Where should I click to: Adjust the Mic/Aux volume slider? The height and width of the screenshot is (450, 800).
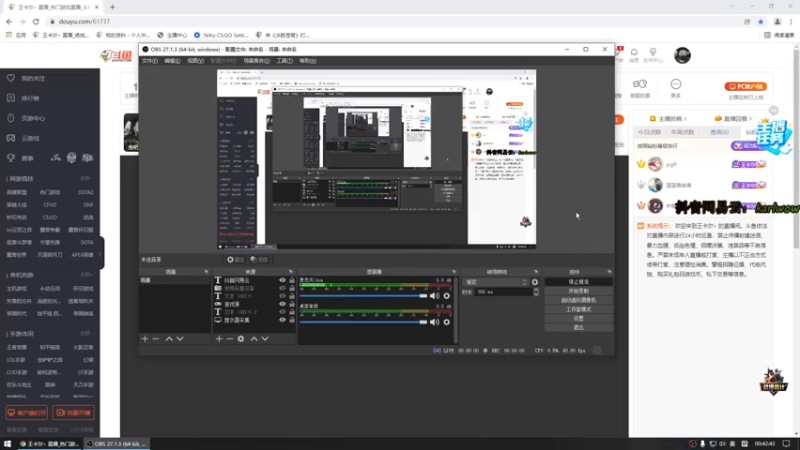pos(363,296)
